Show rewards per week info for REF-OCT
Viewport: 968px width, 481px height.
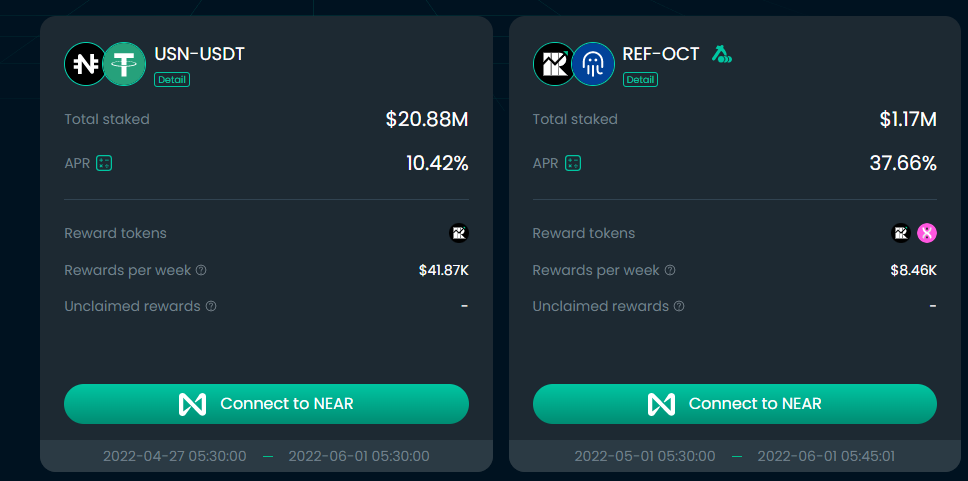tap(669, 270)
